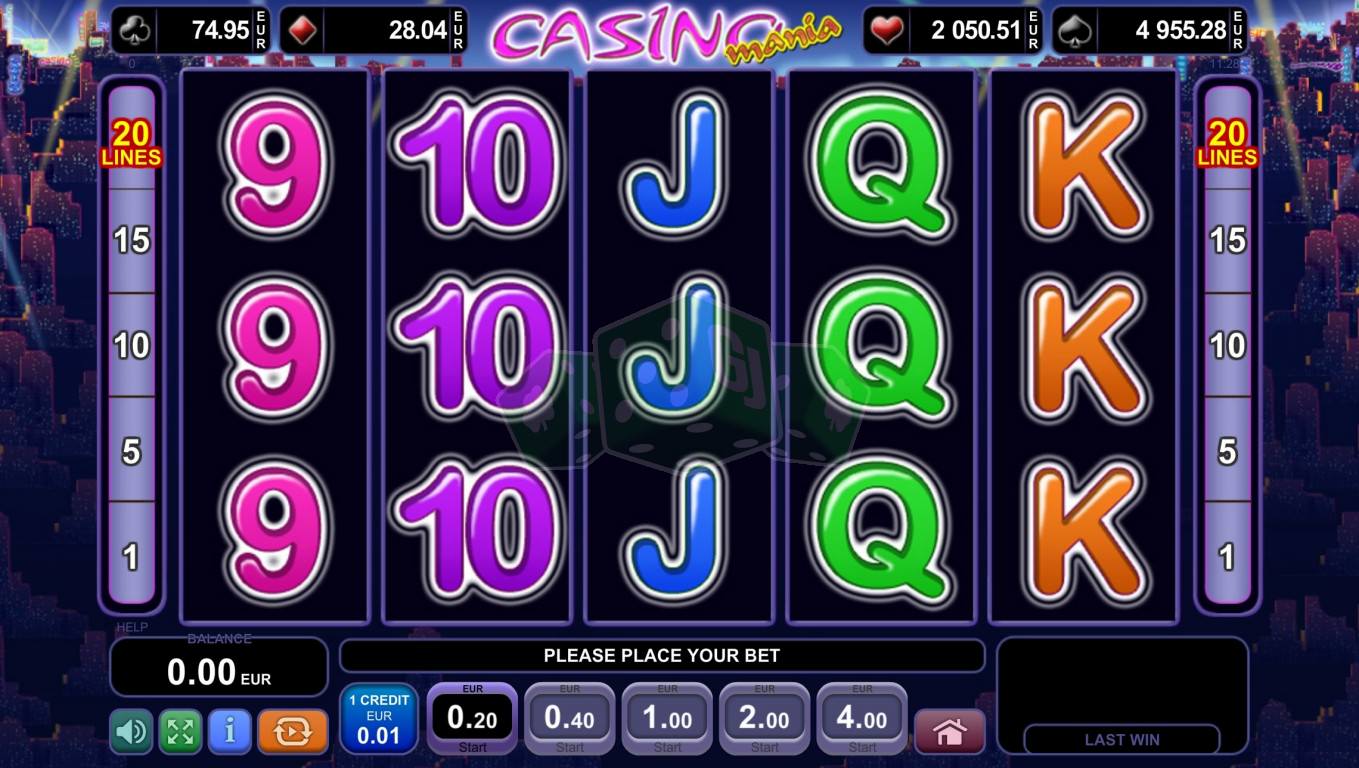
Task: Place the 4.00 EUR bet
Action: click(862, 719)
